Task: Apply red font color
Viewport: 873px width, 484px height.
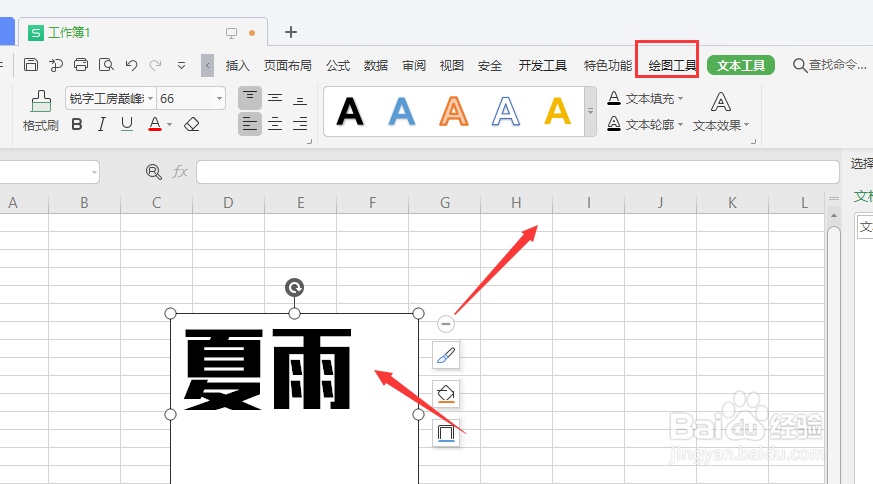Action: pyautogui.click(x=155, y=124)
